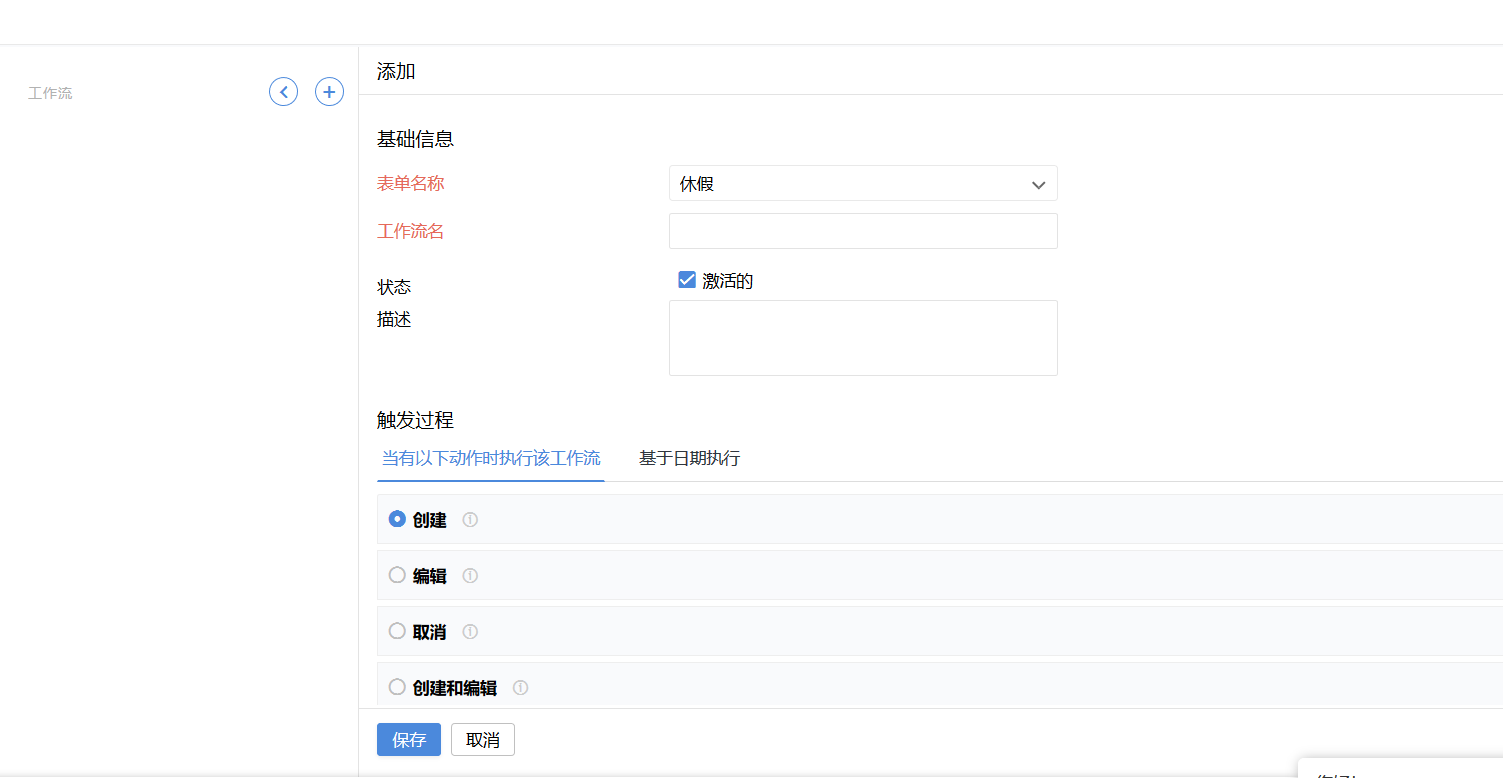Click the info icon beside 编辑
1503x778 pixels.
pyautogui.click(x=470, y=576)
